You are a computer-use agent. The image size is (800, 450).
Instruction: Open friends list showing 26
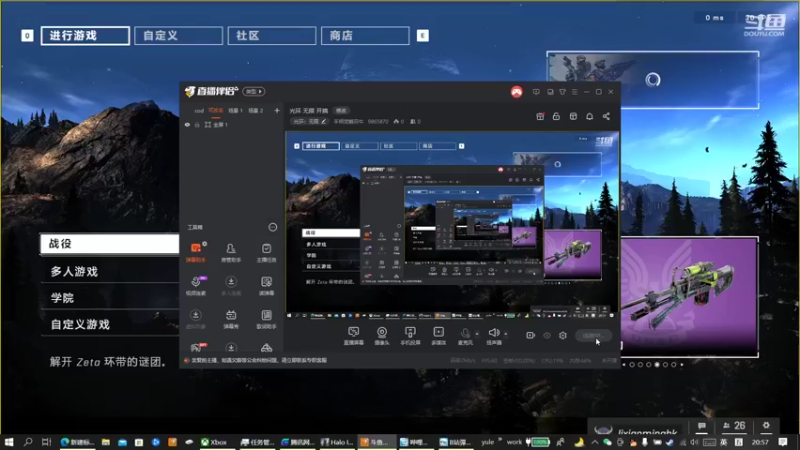coord(734,426)
